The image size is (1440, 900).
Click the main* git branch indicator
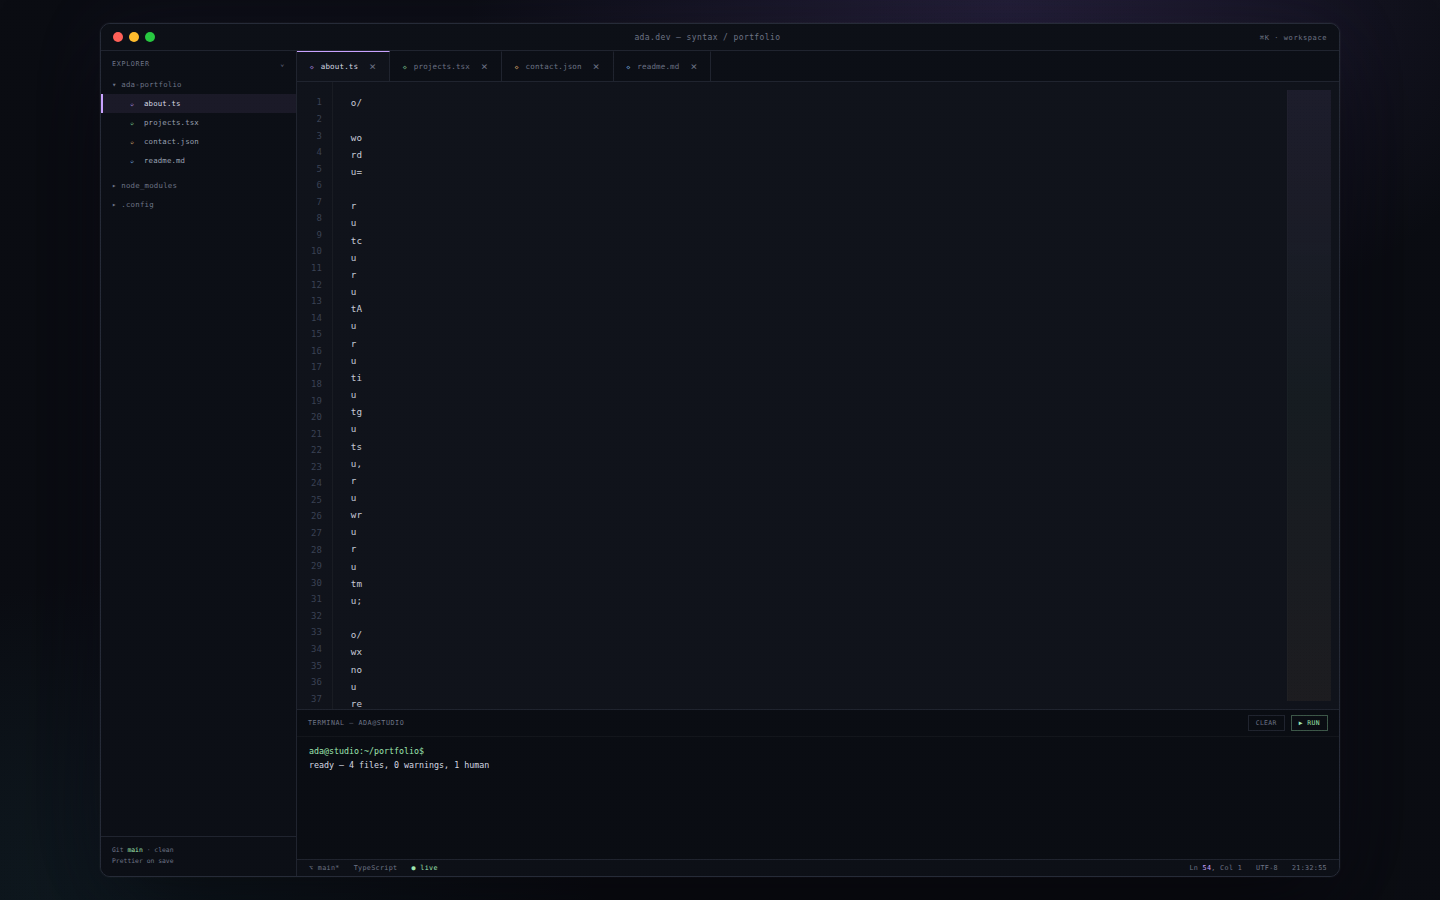click(x=324, y=868)
